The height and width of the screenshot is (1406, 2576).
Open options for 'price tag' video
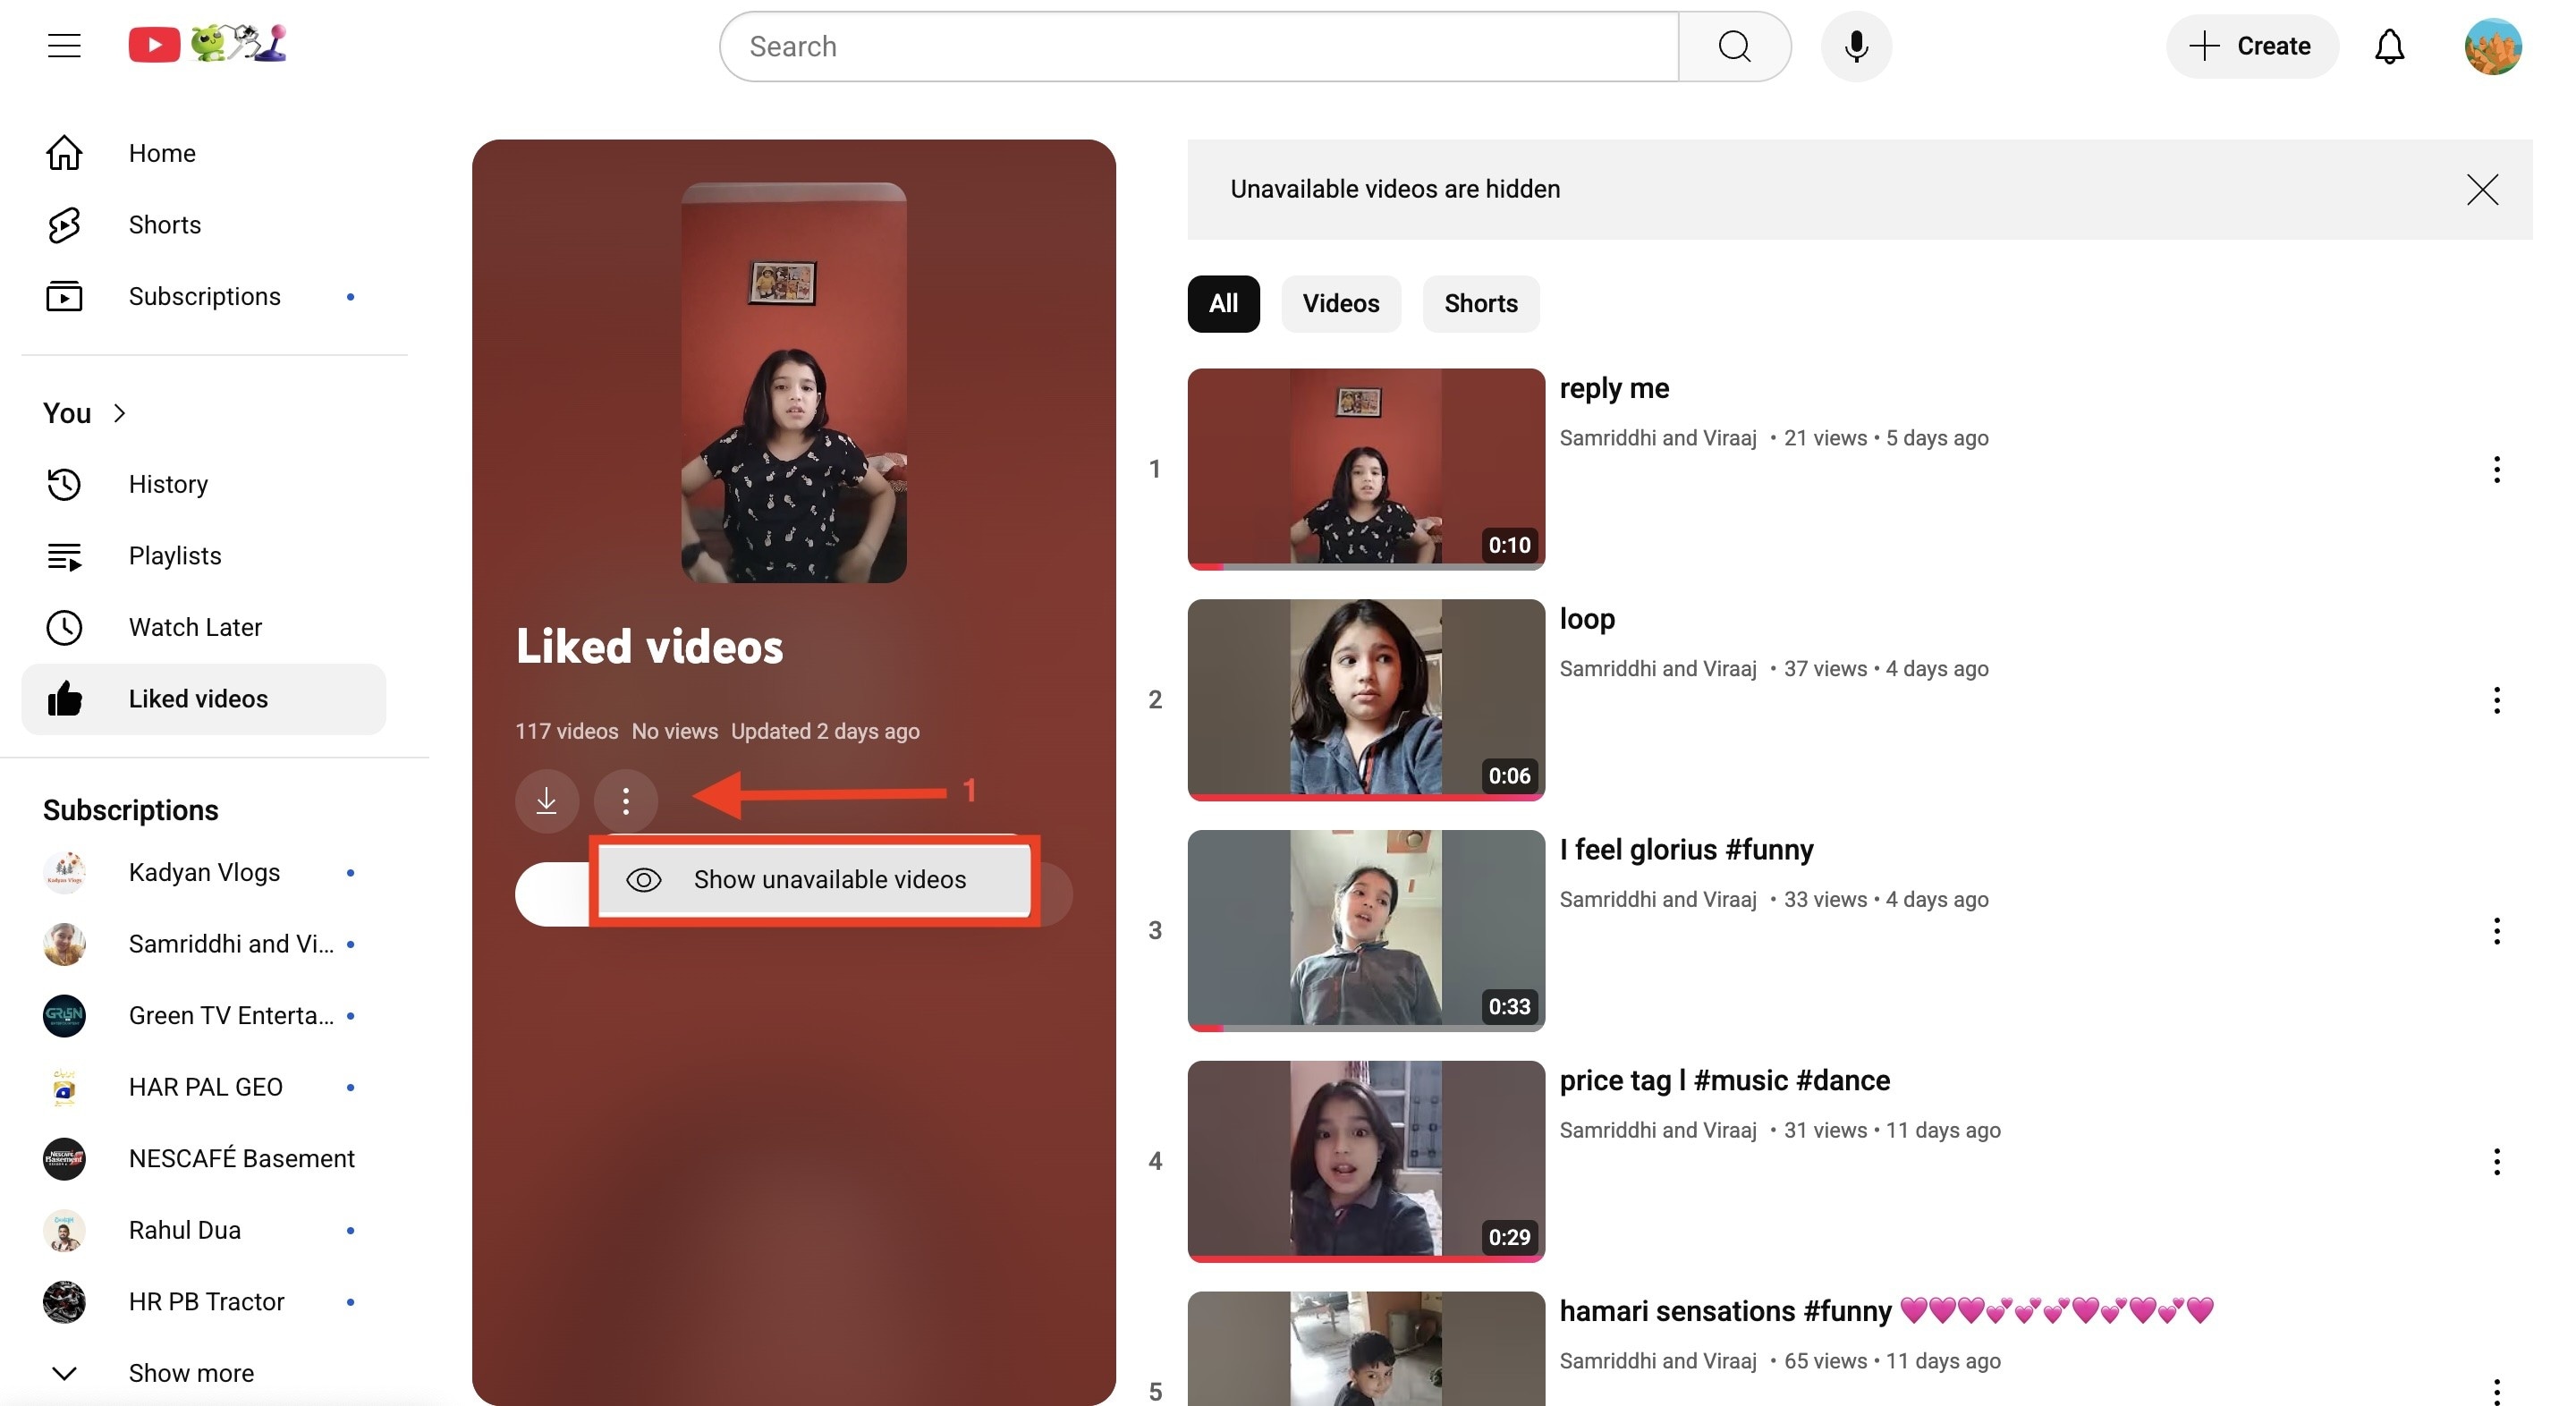pyautogui.click(x=2497, y=1162)
